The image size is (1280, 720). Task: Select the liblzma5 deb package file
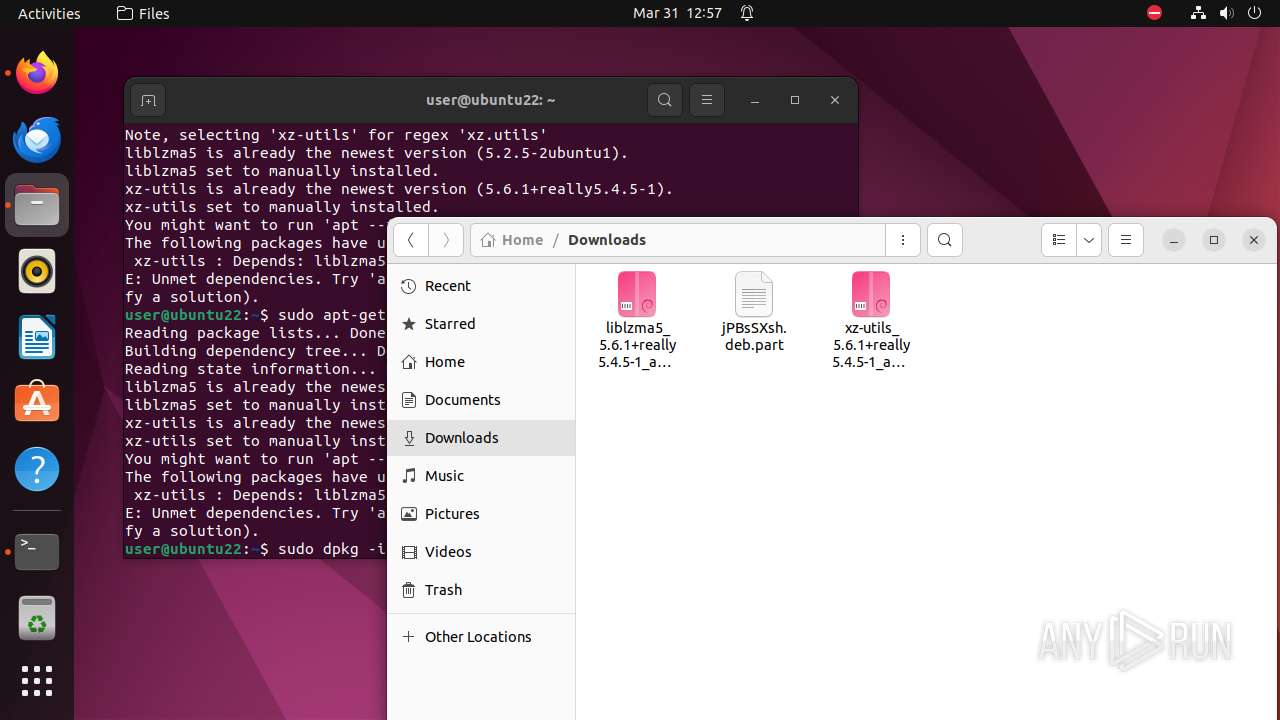637,320
